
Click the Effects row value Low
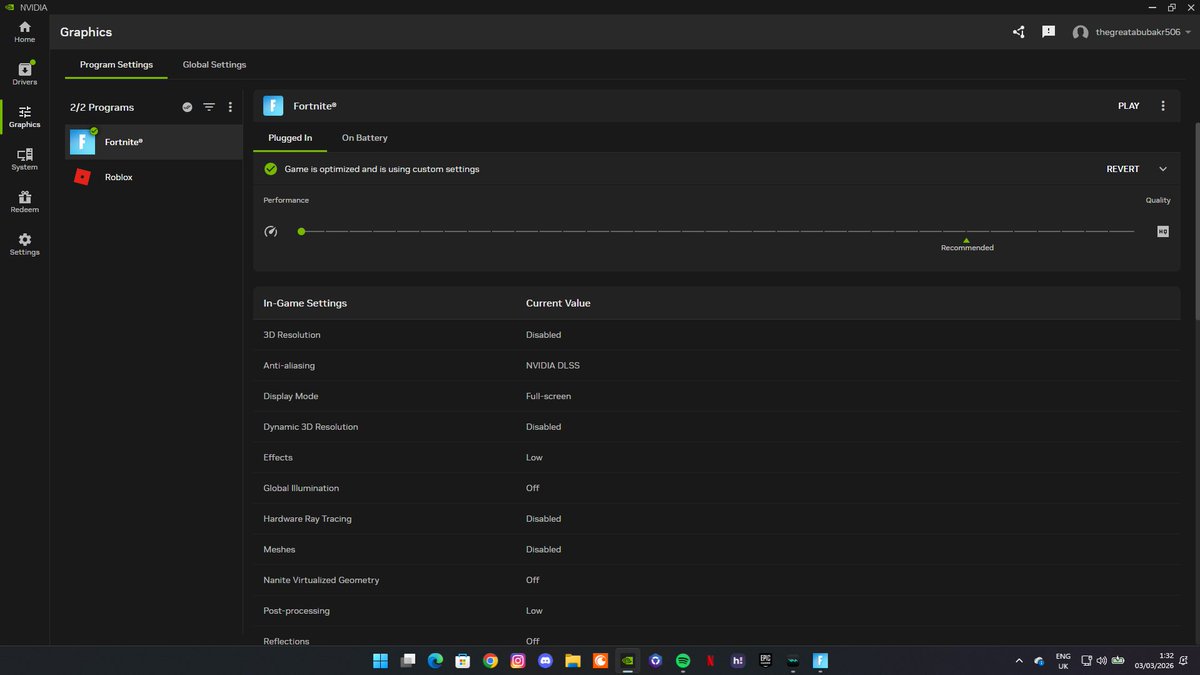point(534,458)
